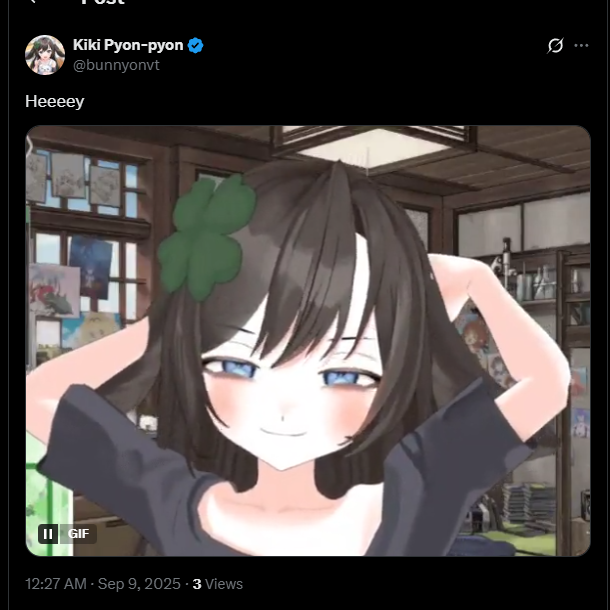Click the Post header title

point(103,2)
